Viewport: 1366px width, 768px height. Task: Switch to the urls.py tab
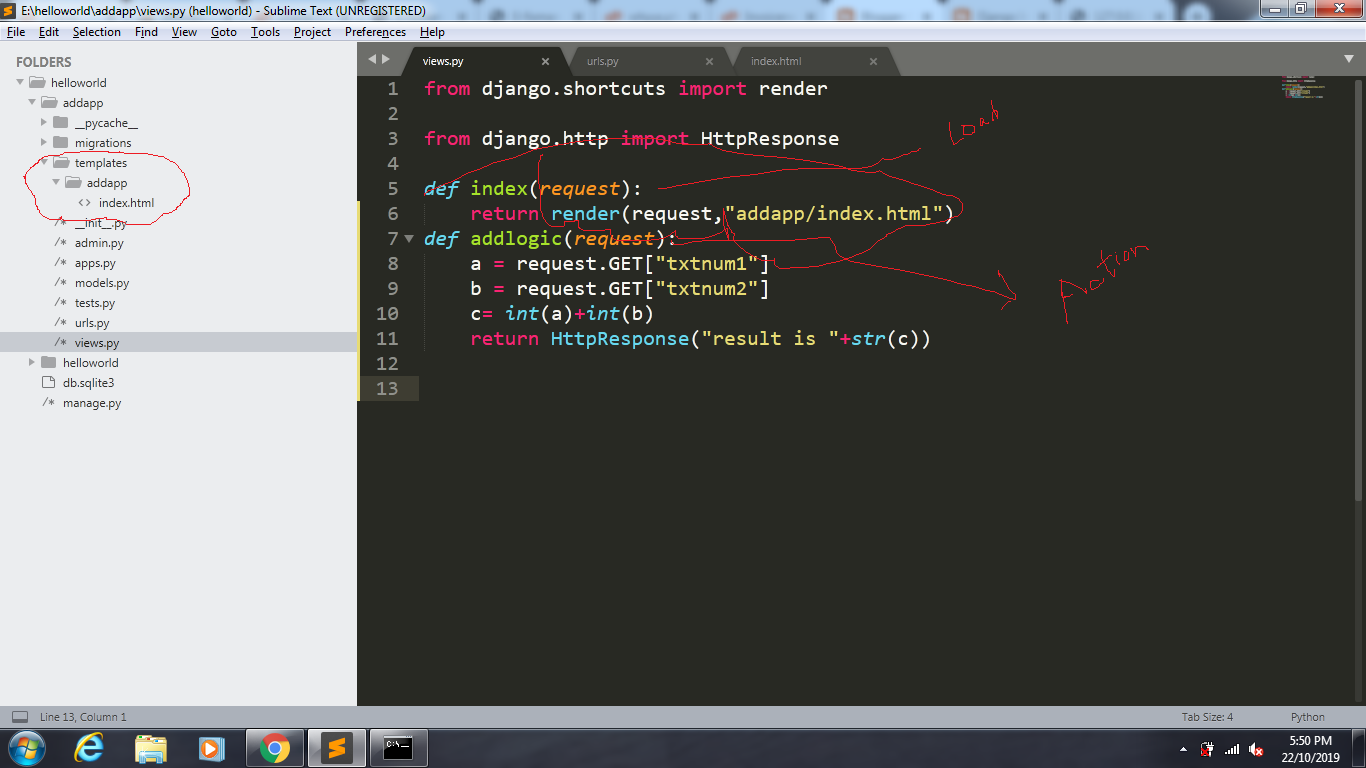click(602, 60)
